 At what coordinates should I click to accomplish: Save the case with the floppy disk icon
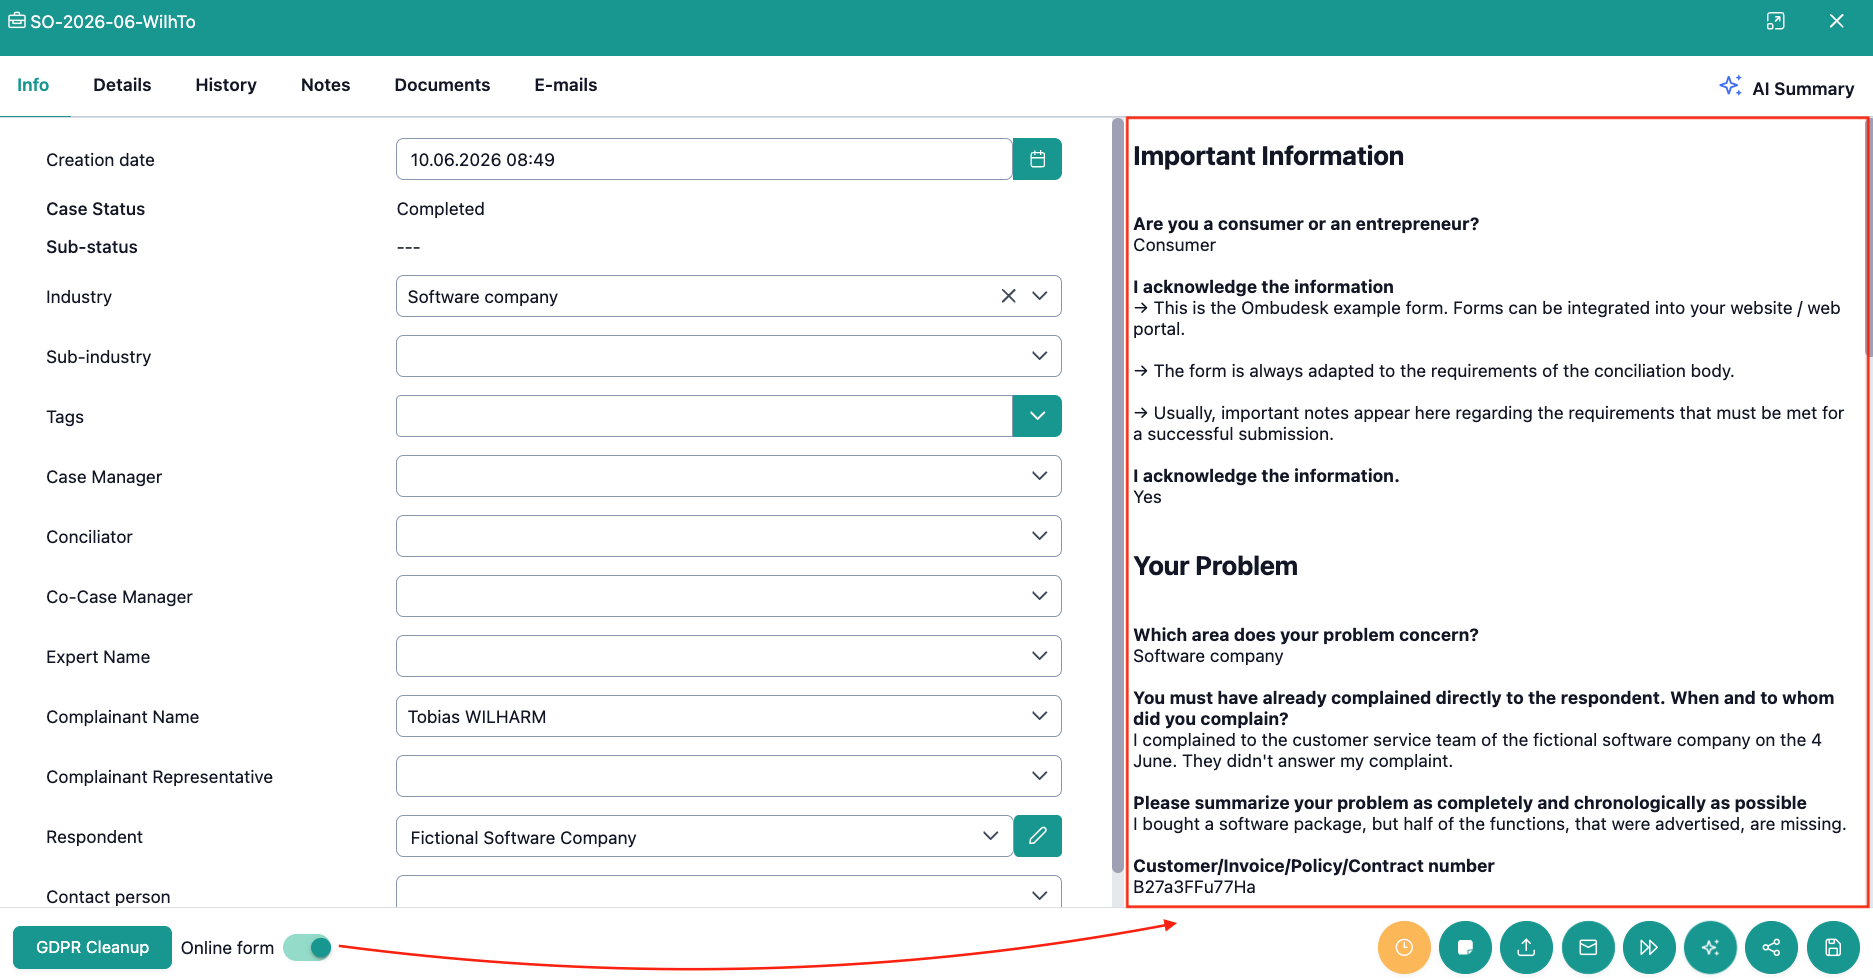tap(1833, 947)
